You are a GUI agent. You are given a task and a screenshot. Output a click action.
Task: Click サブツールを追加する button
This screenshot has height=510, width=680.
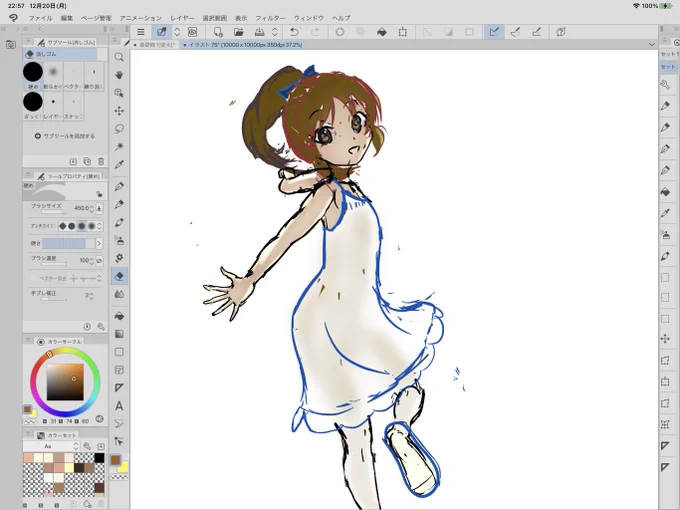pos(65,136)
